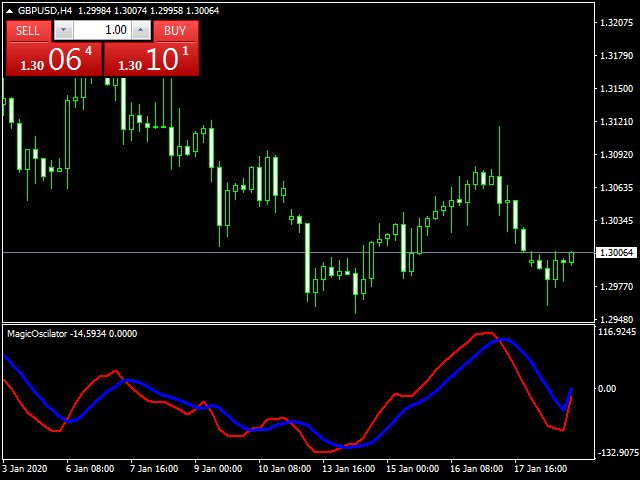This screenshot has height=480, width=640.
Task: Increase lot volume with the up arrow
Action: (x=141, y=30)
